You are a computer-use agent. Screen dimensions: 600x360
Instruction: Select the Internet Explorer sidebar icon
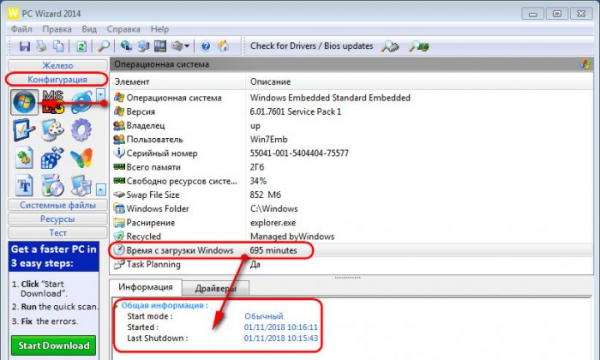[82, 102]
